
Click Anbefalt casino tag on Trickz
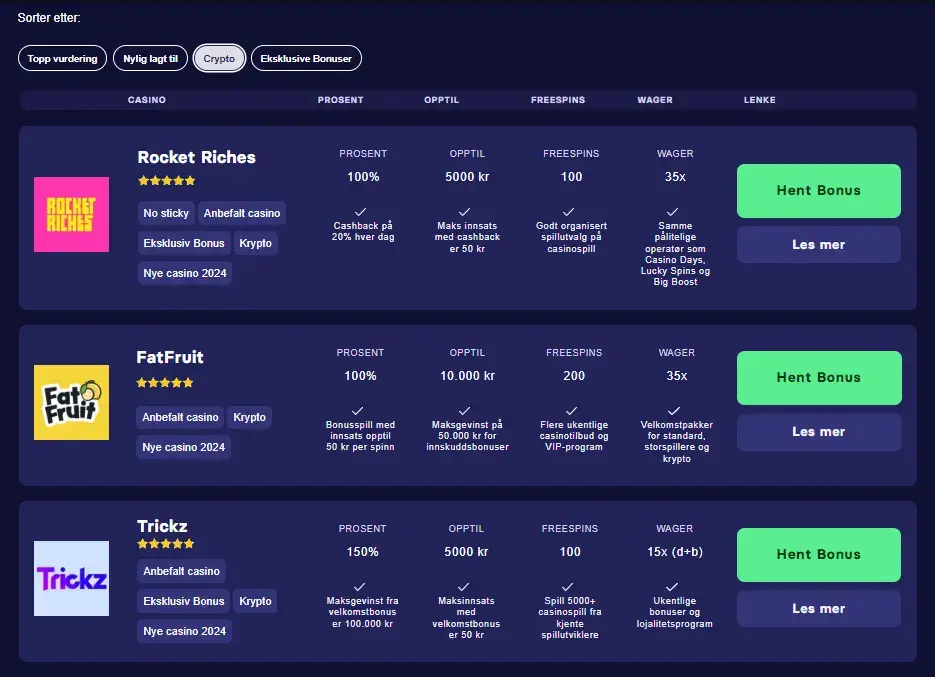(181, 571)
